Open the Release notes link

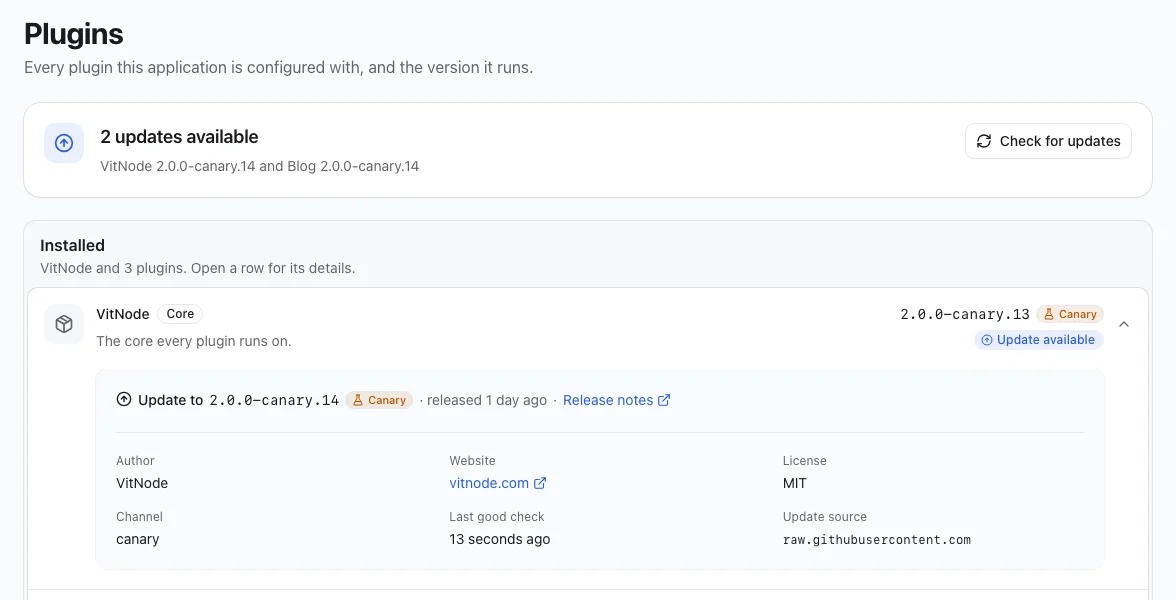click(616, 400)
